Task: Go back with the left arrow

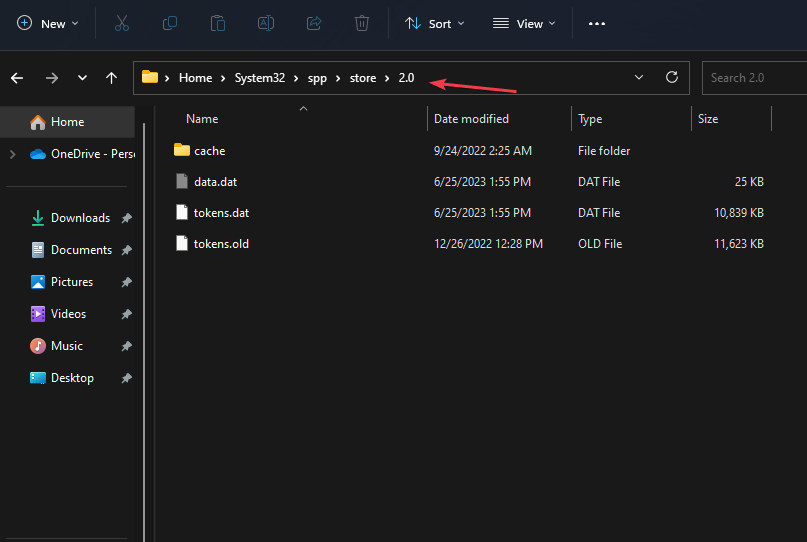Action: [17, 78]
